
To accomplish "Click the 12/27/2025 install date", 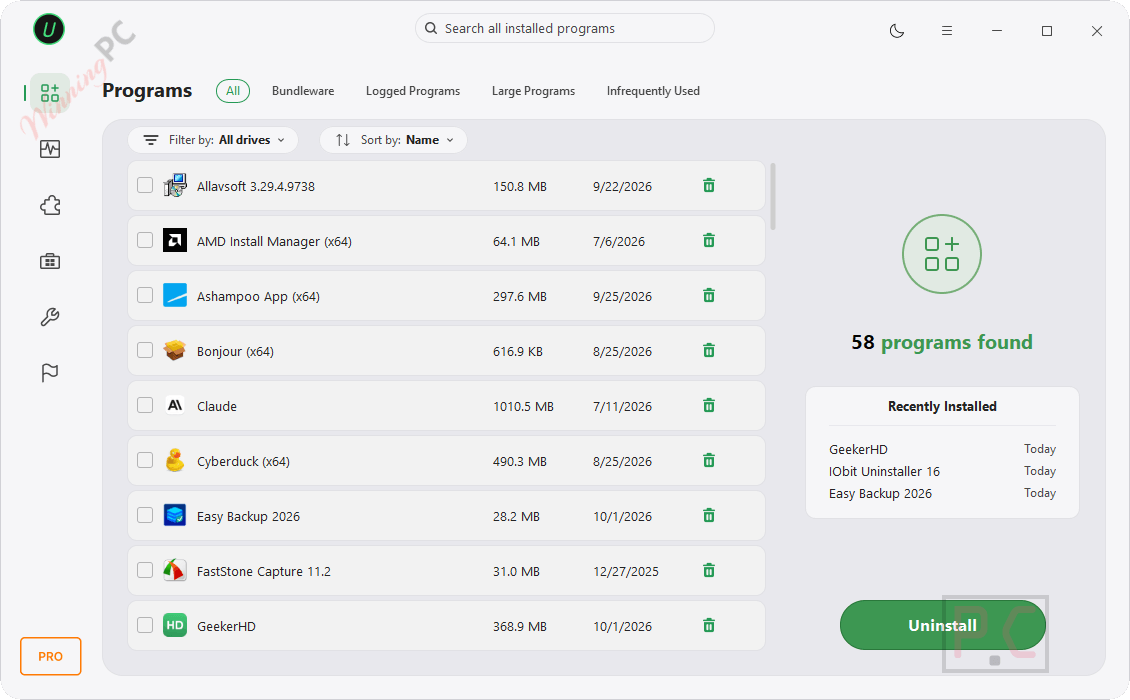I will pos(626,572).
